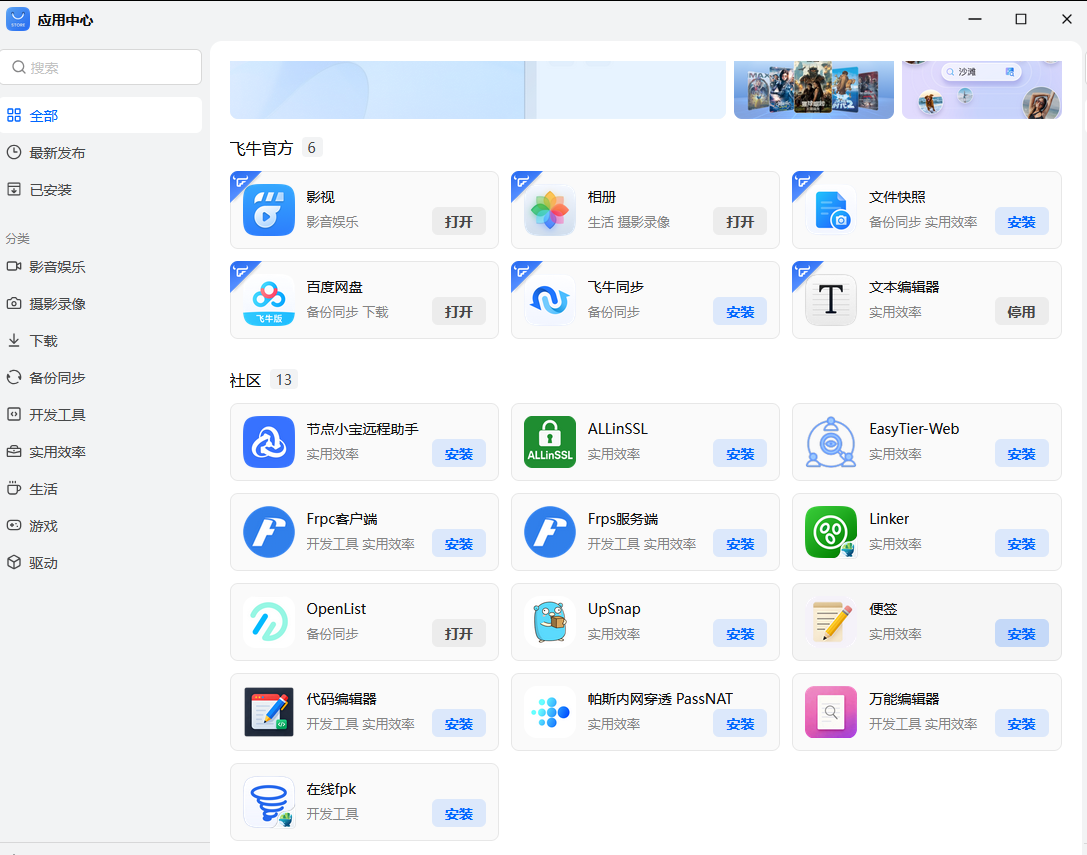Viewport: 1087px width, 855px height.
Task: Select the OpenList app icon
Action: pos(267,622)
